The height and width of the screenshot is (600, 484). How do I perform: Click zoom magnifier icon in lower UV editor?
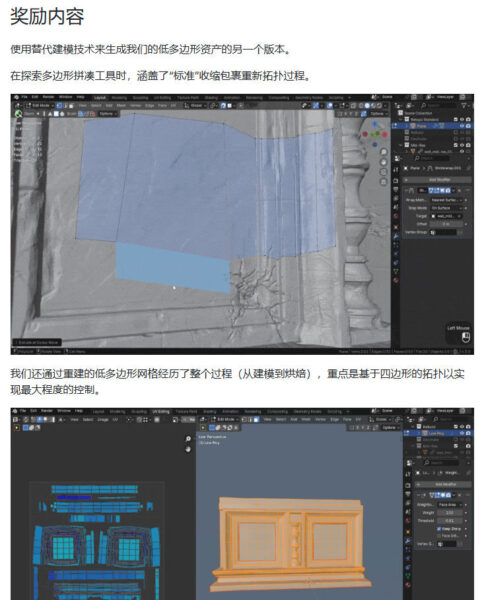[x=188, y=439]
